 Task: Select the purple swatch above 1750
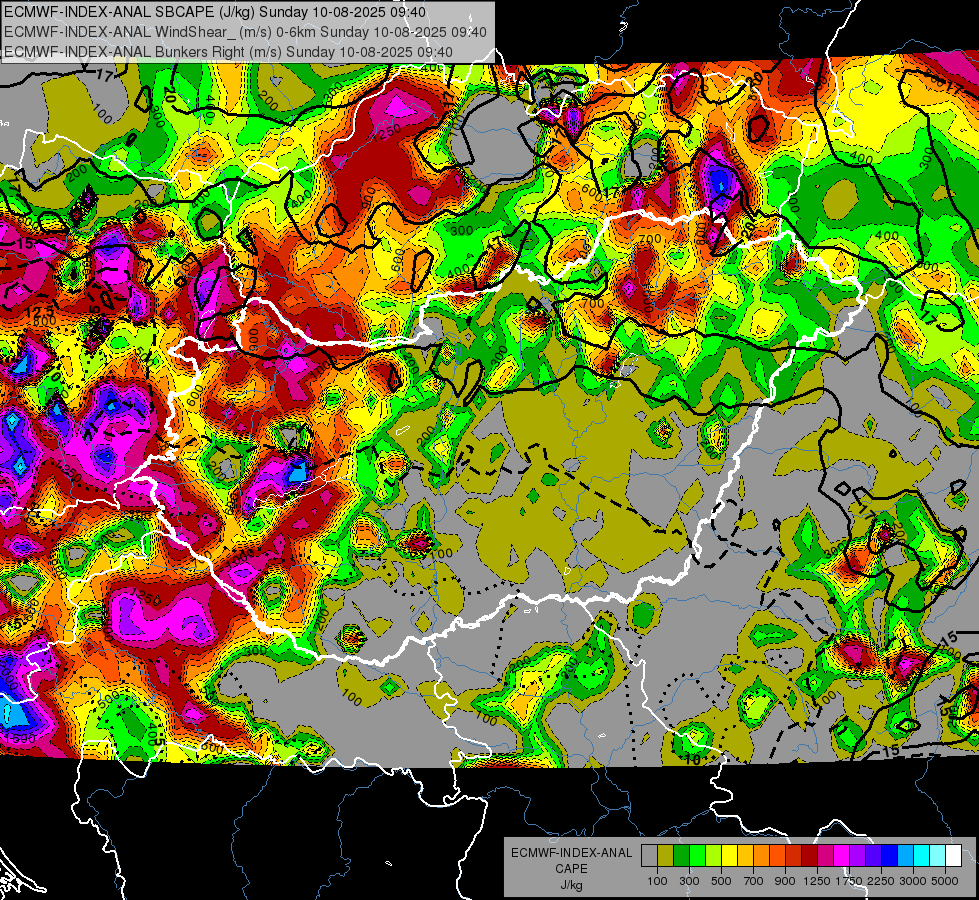tap(857, 856)
